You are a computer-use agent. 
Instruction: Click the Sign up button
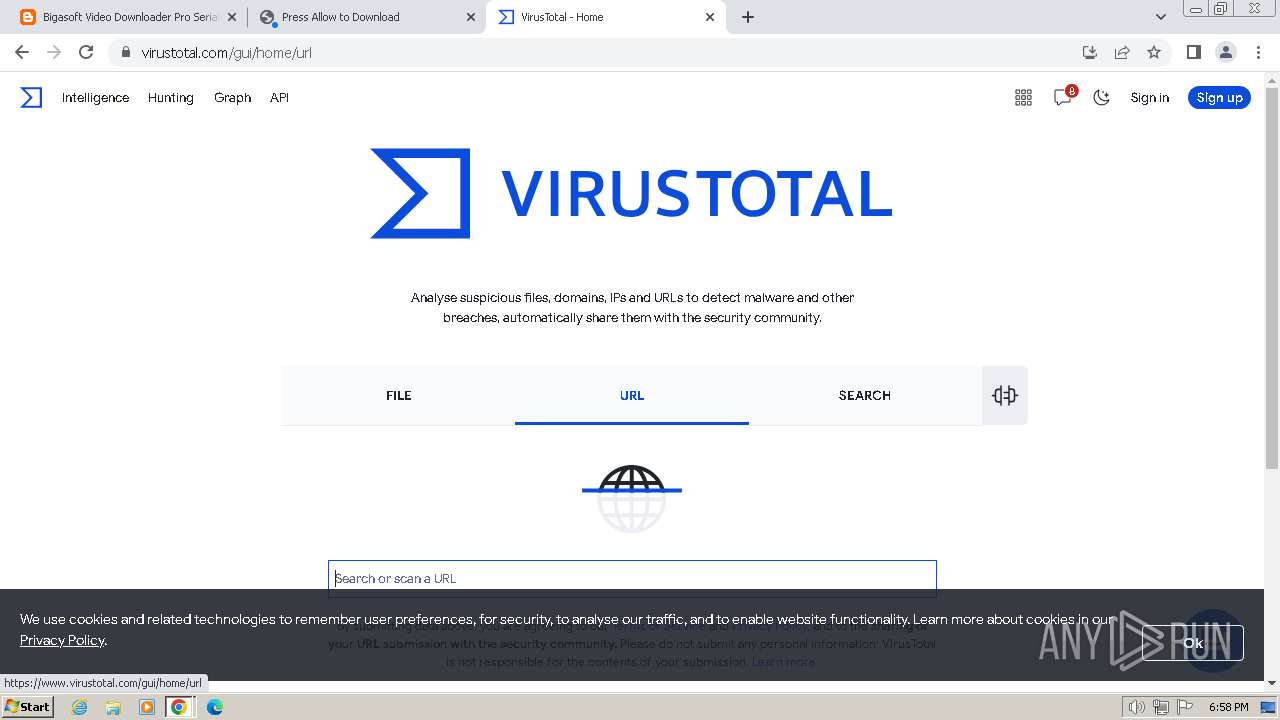[x=1219, y=97]
